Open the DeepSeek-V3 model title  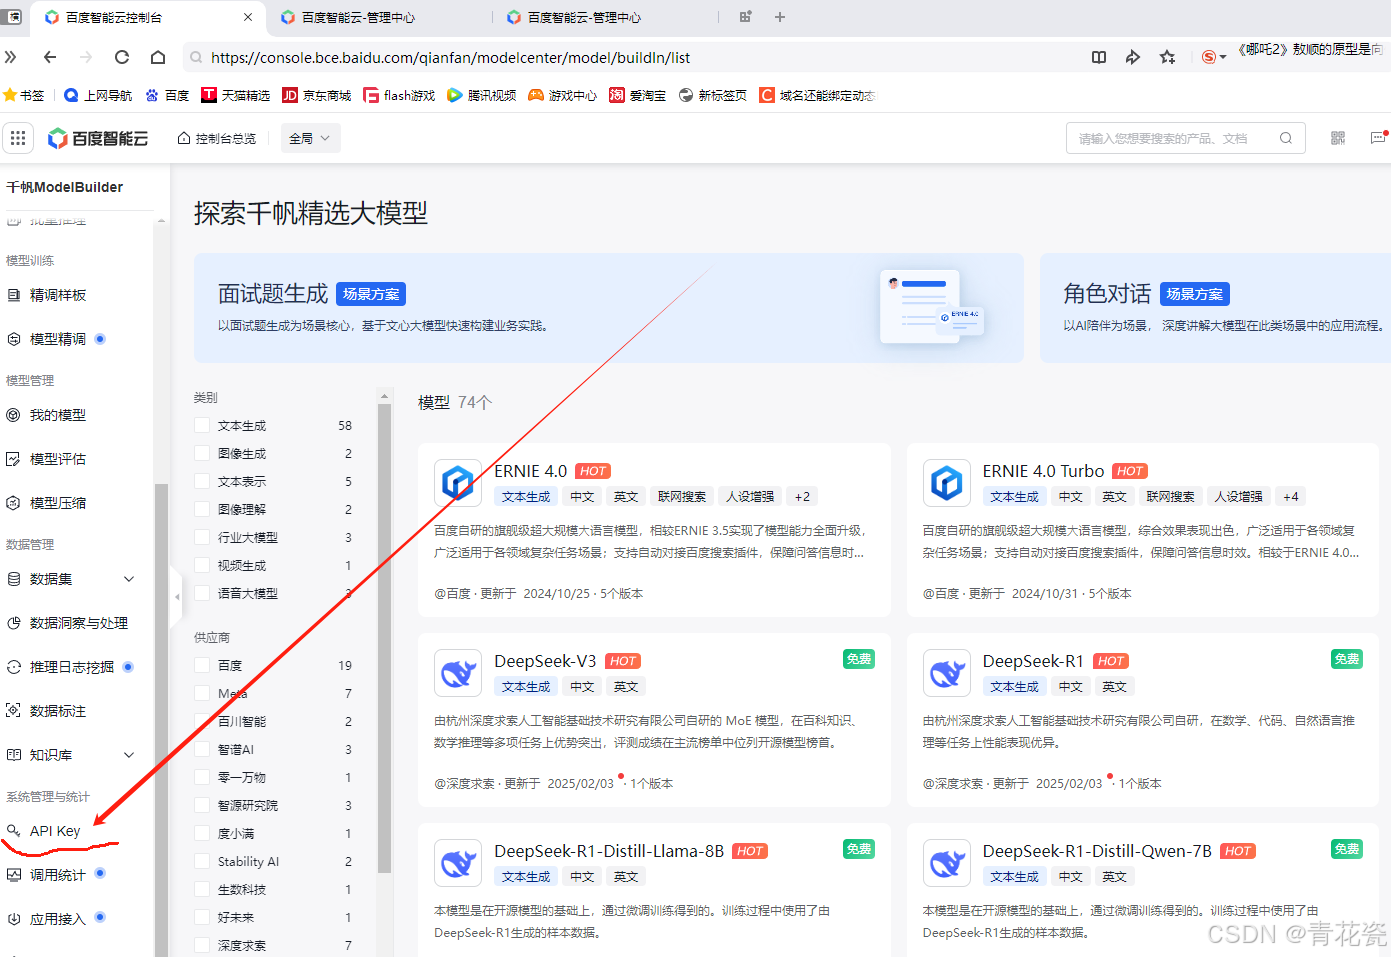click(545, 661)
